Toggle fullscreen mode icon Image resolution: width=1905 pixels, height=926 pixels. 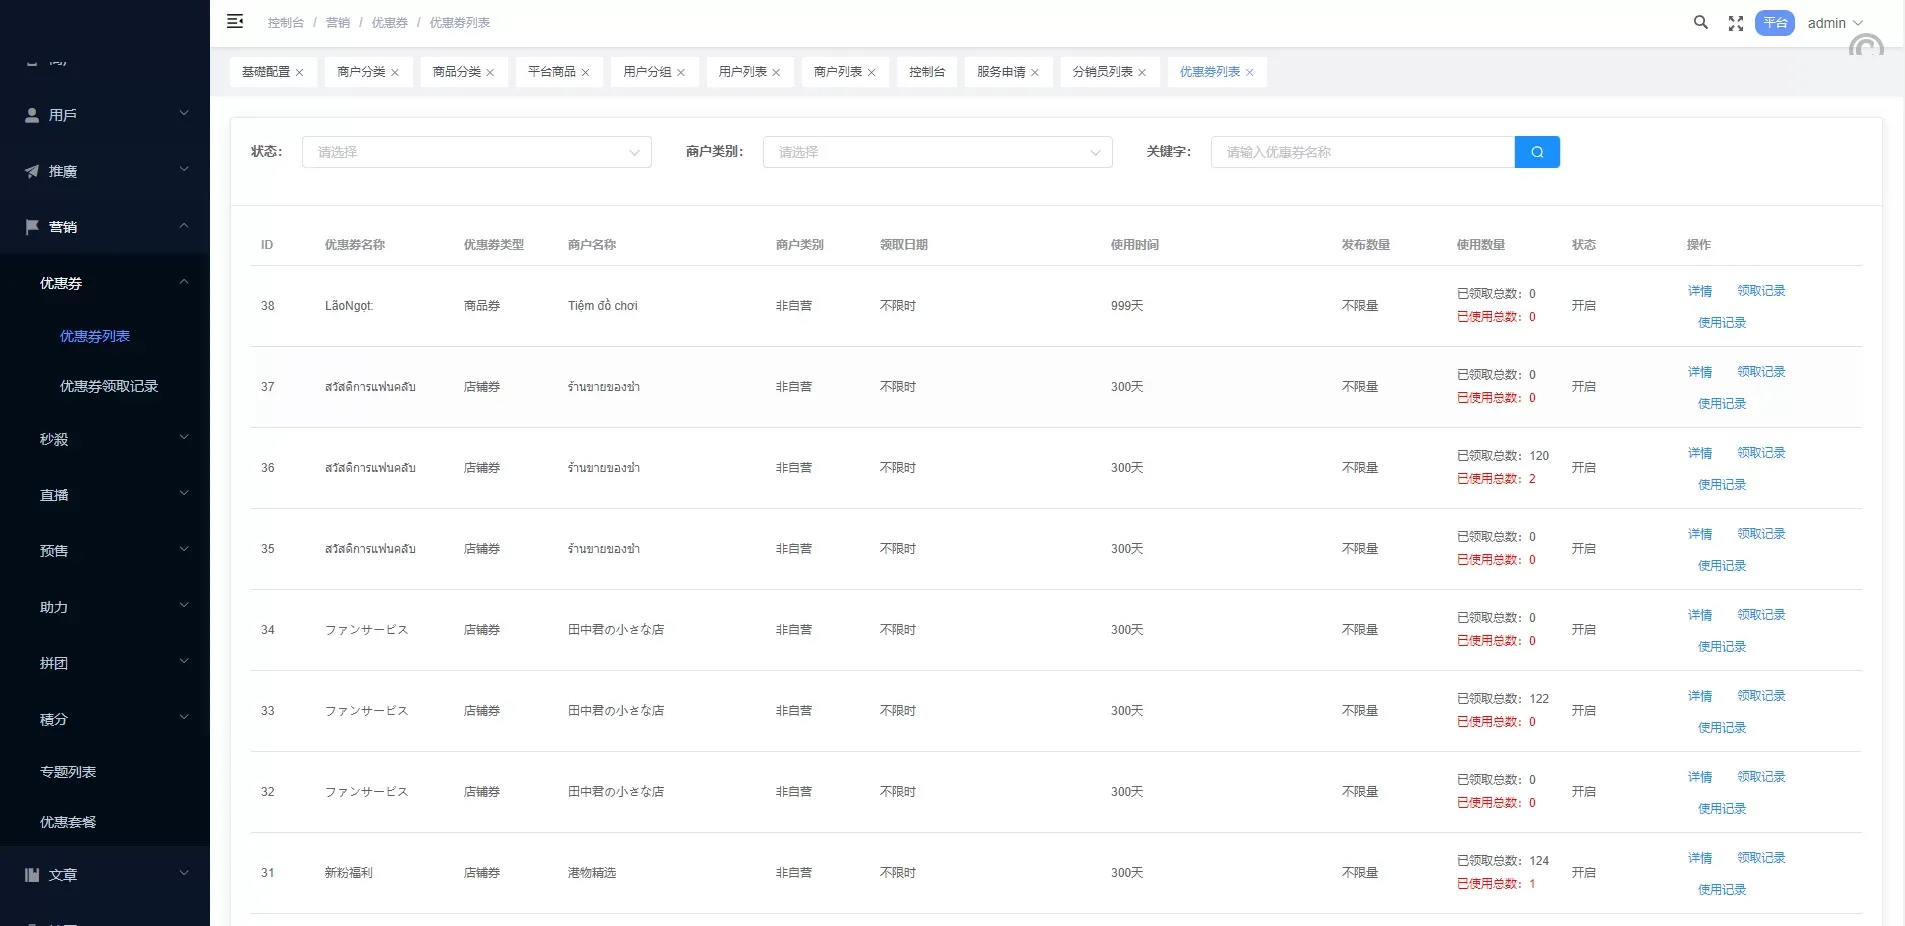tap(1736, 23)
